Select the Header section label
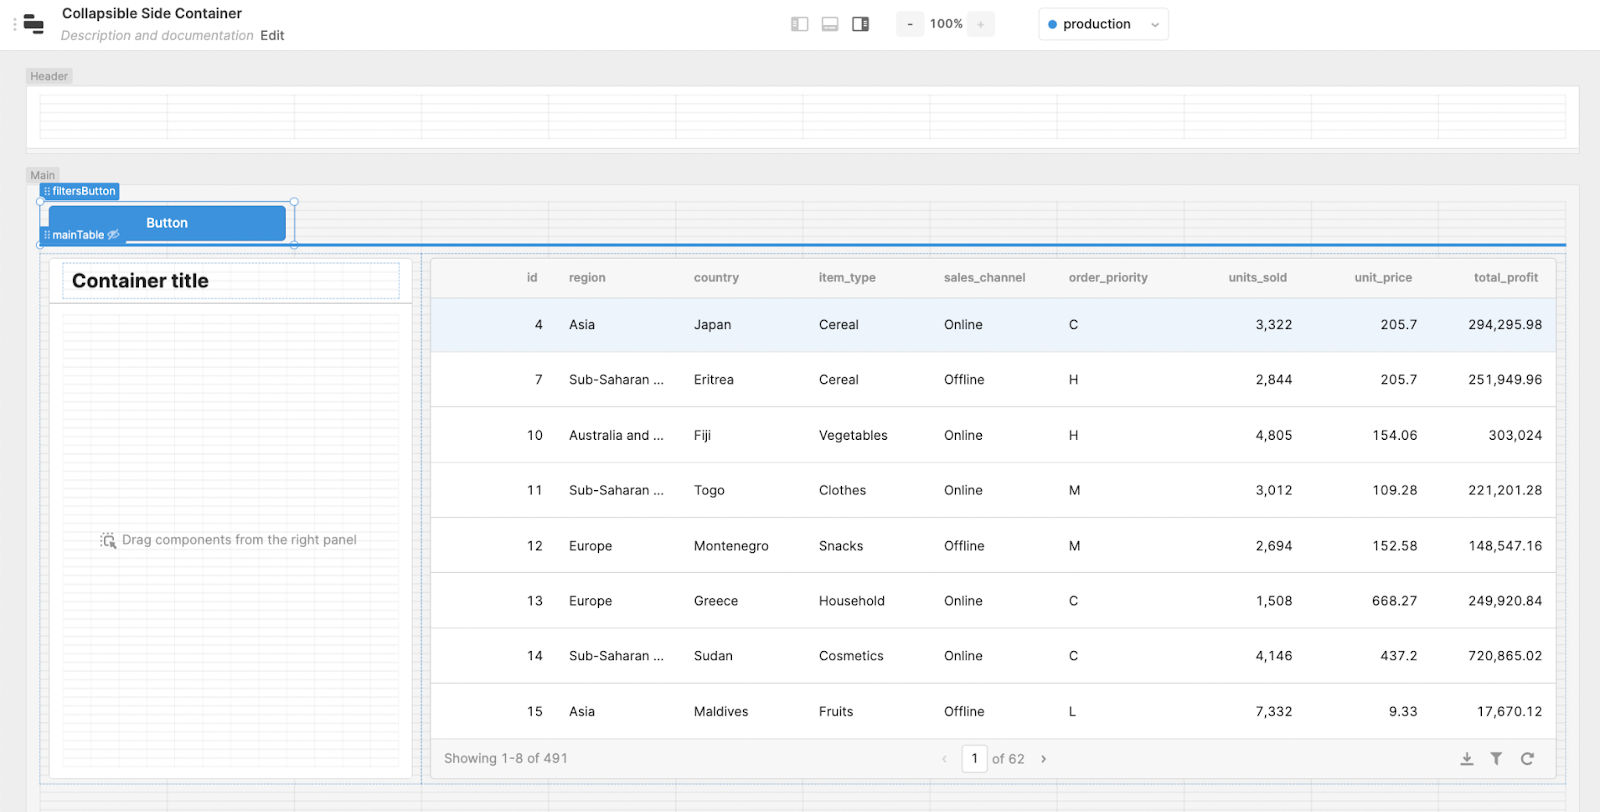The height and width of the screenshot is (812, 1600). point(49,76)
